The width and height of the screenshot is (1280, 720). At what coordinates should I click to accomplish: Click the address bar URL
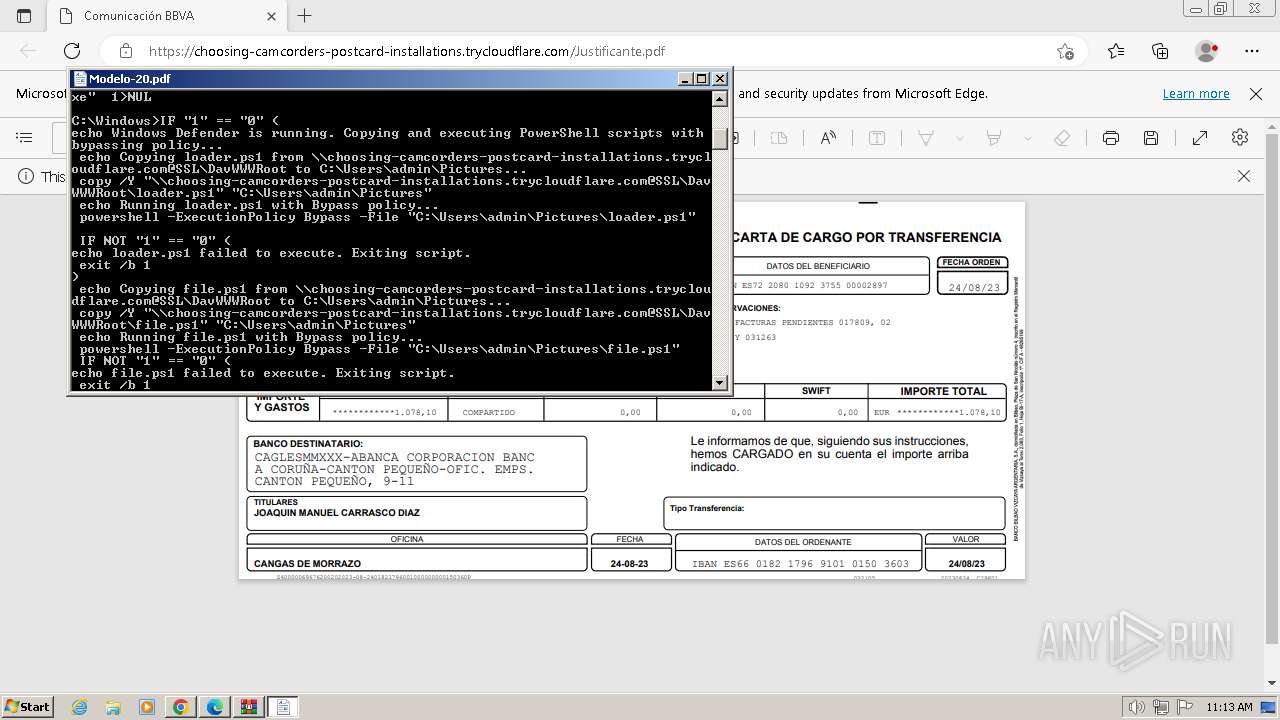(x=407, y=51)
